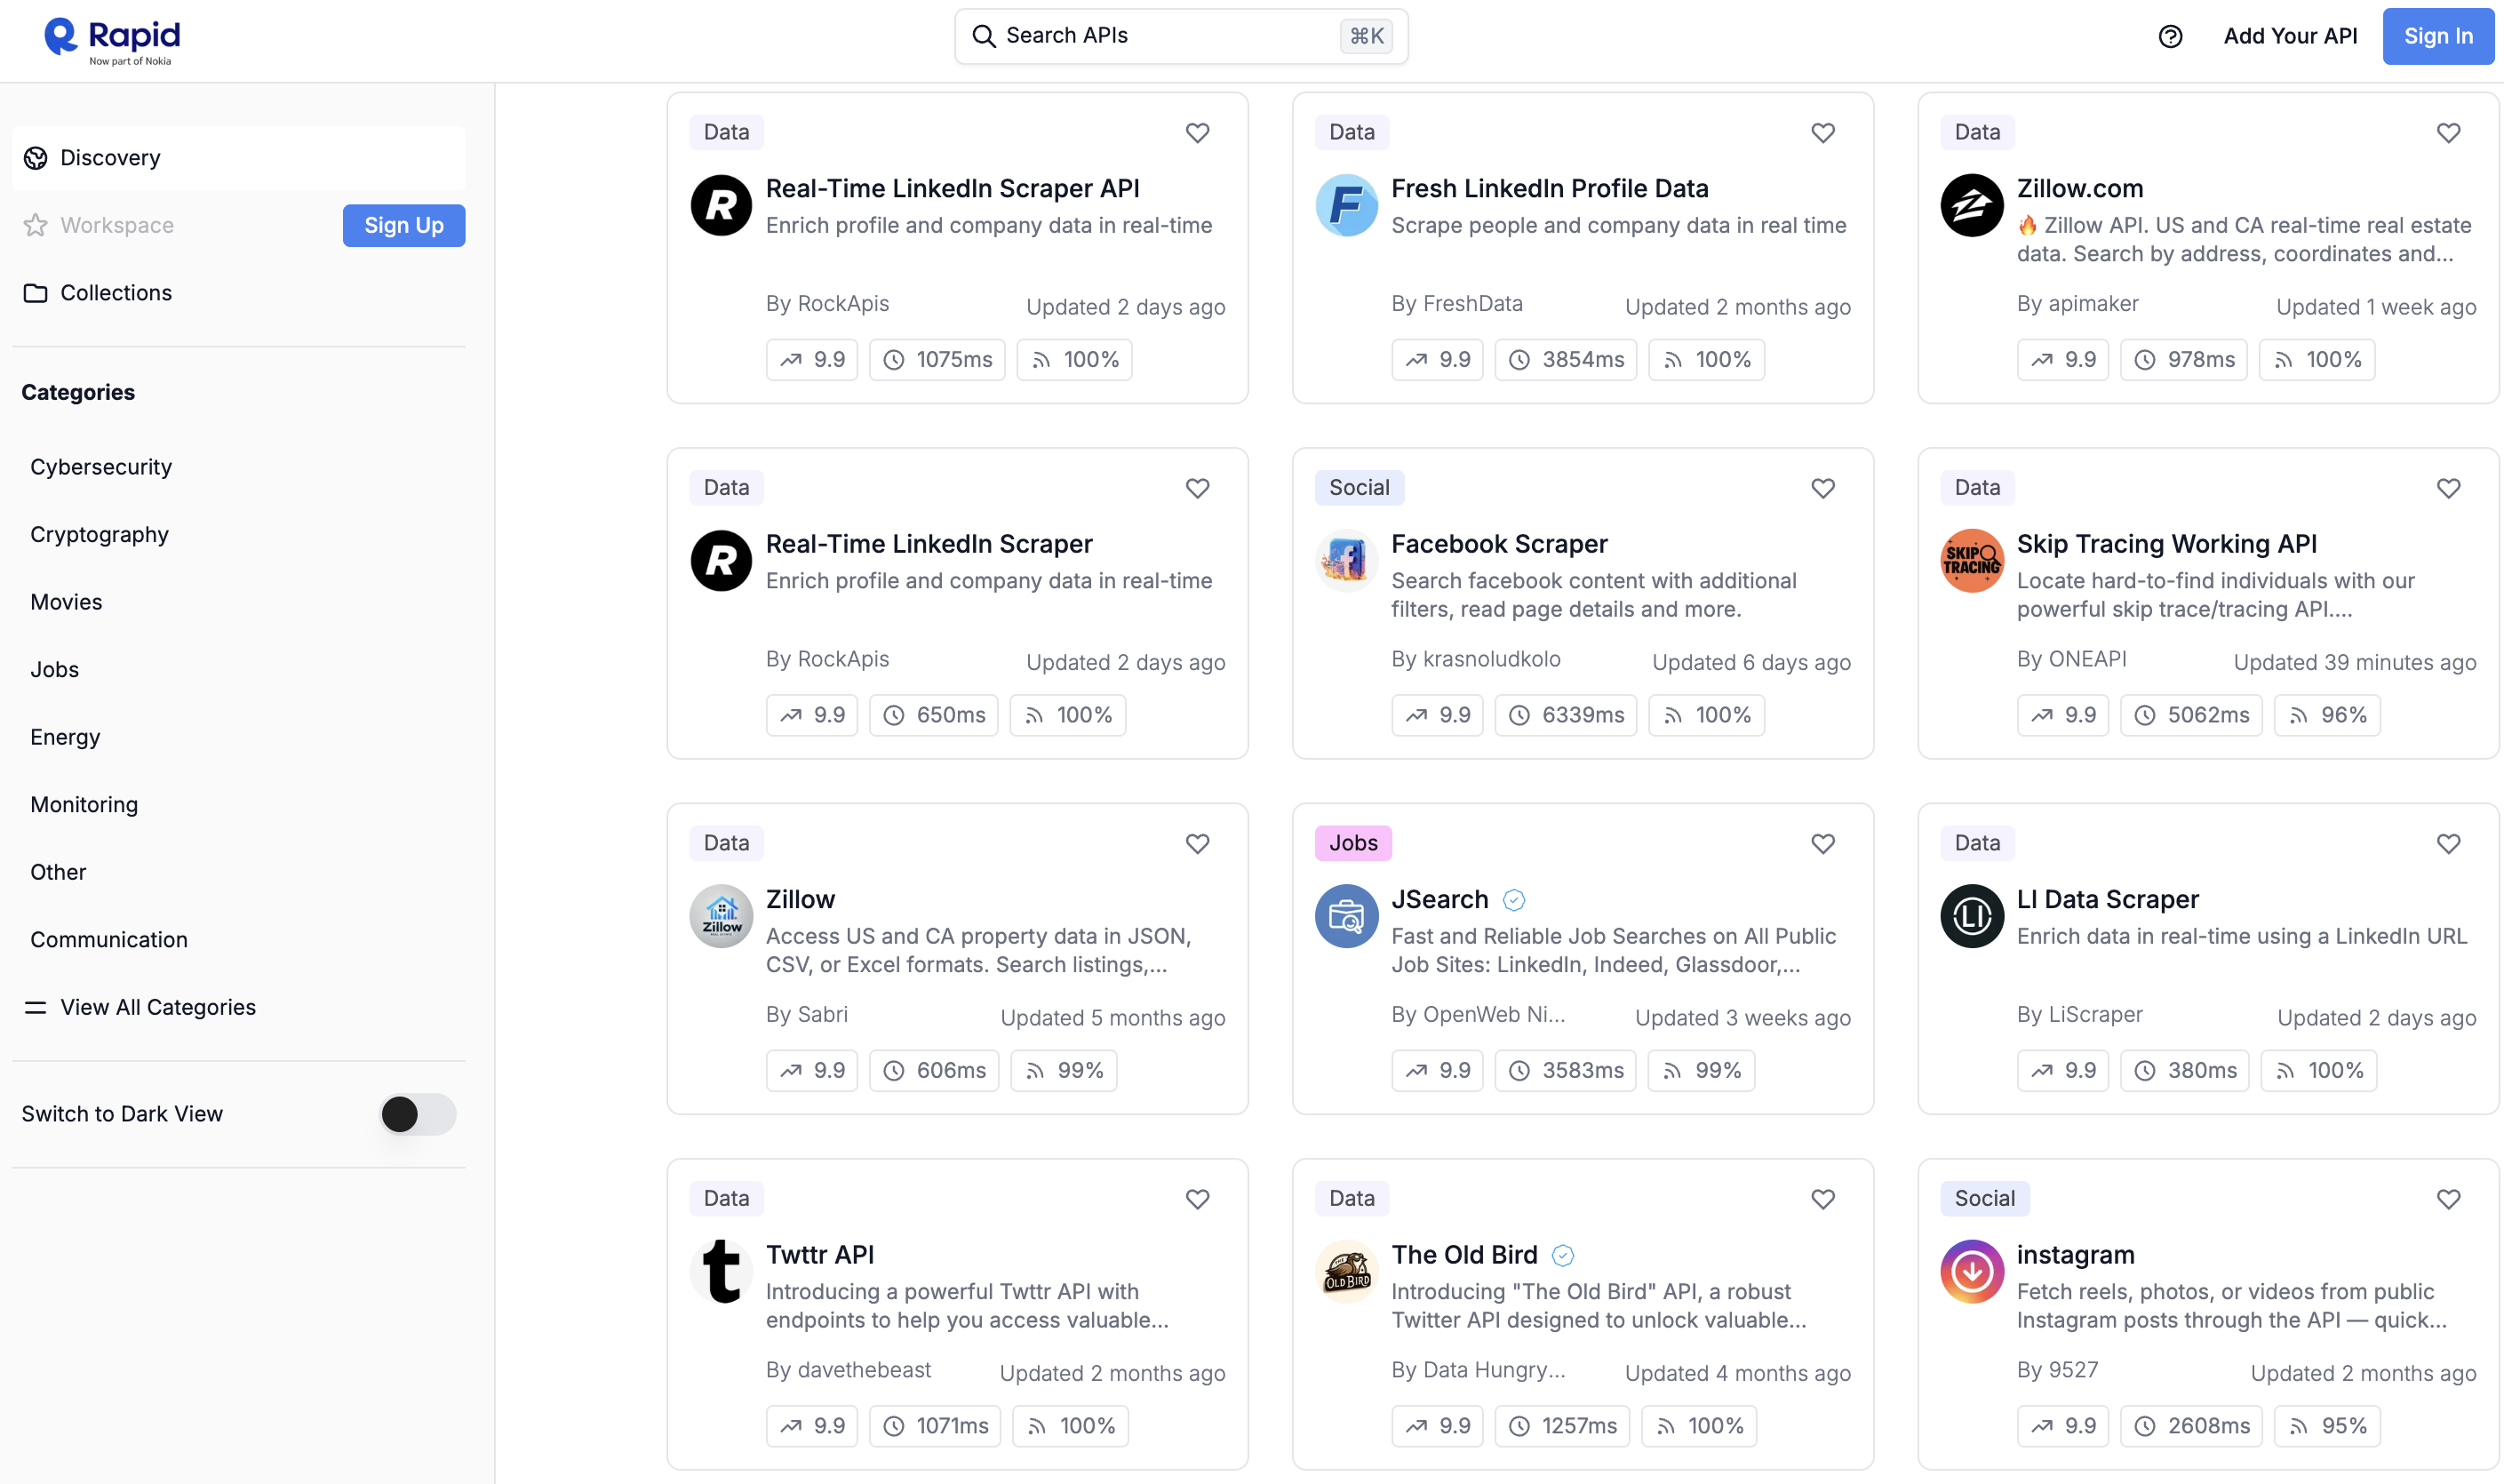Click the Sign Up button
Image resolution: width=2504 pixels, height=1484 pixels.
404,225
